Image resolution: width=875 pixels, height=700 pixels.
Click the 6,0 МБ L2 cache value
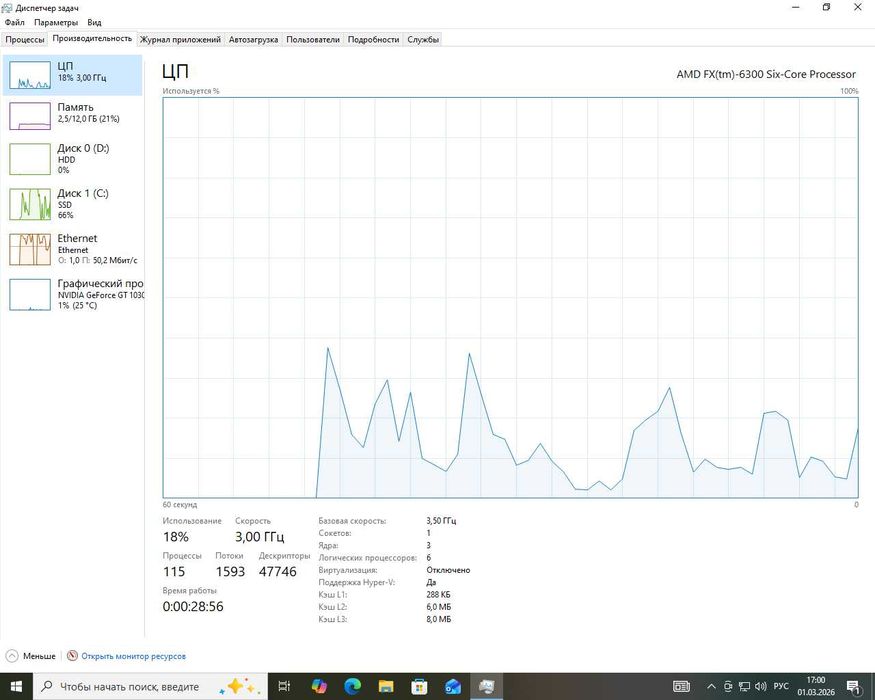pos(439,607)
